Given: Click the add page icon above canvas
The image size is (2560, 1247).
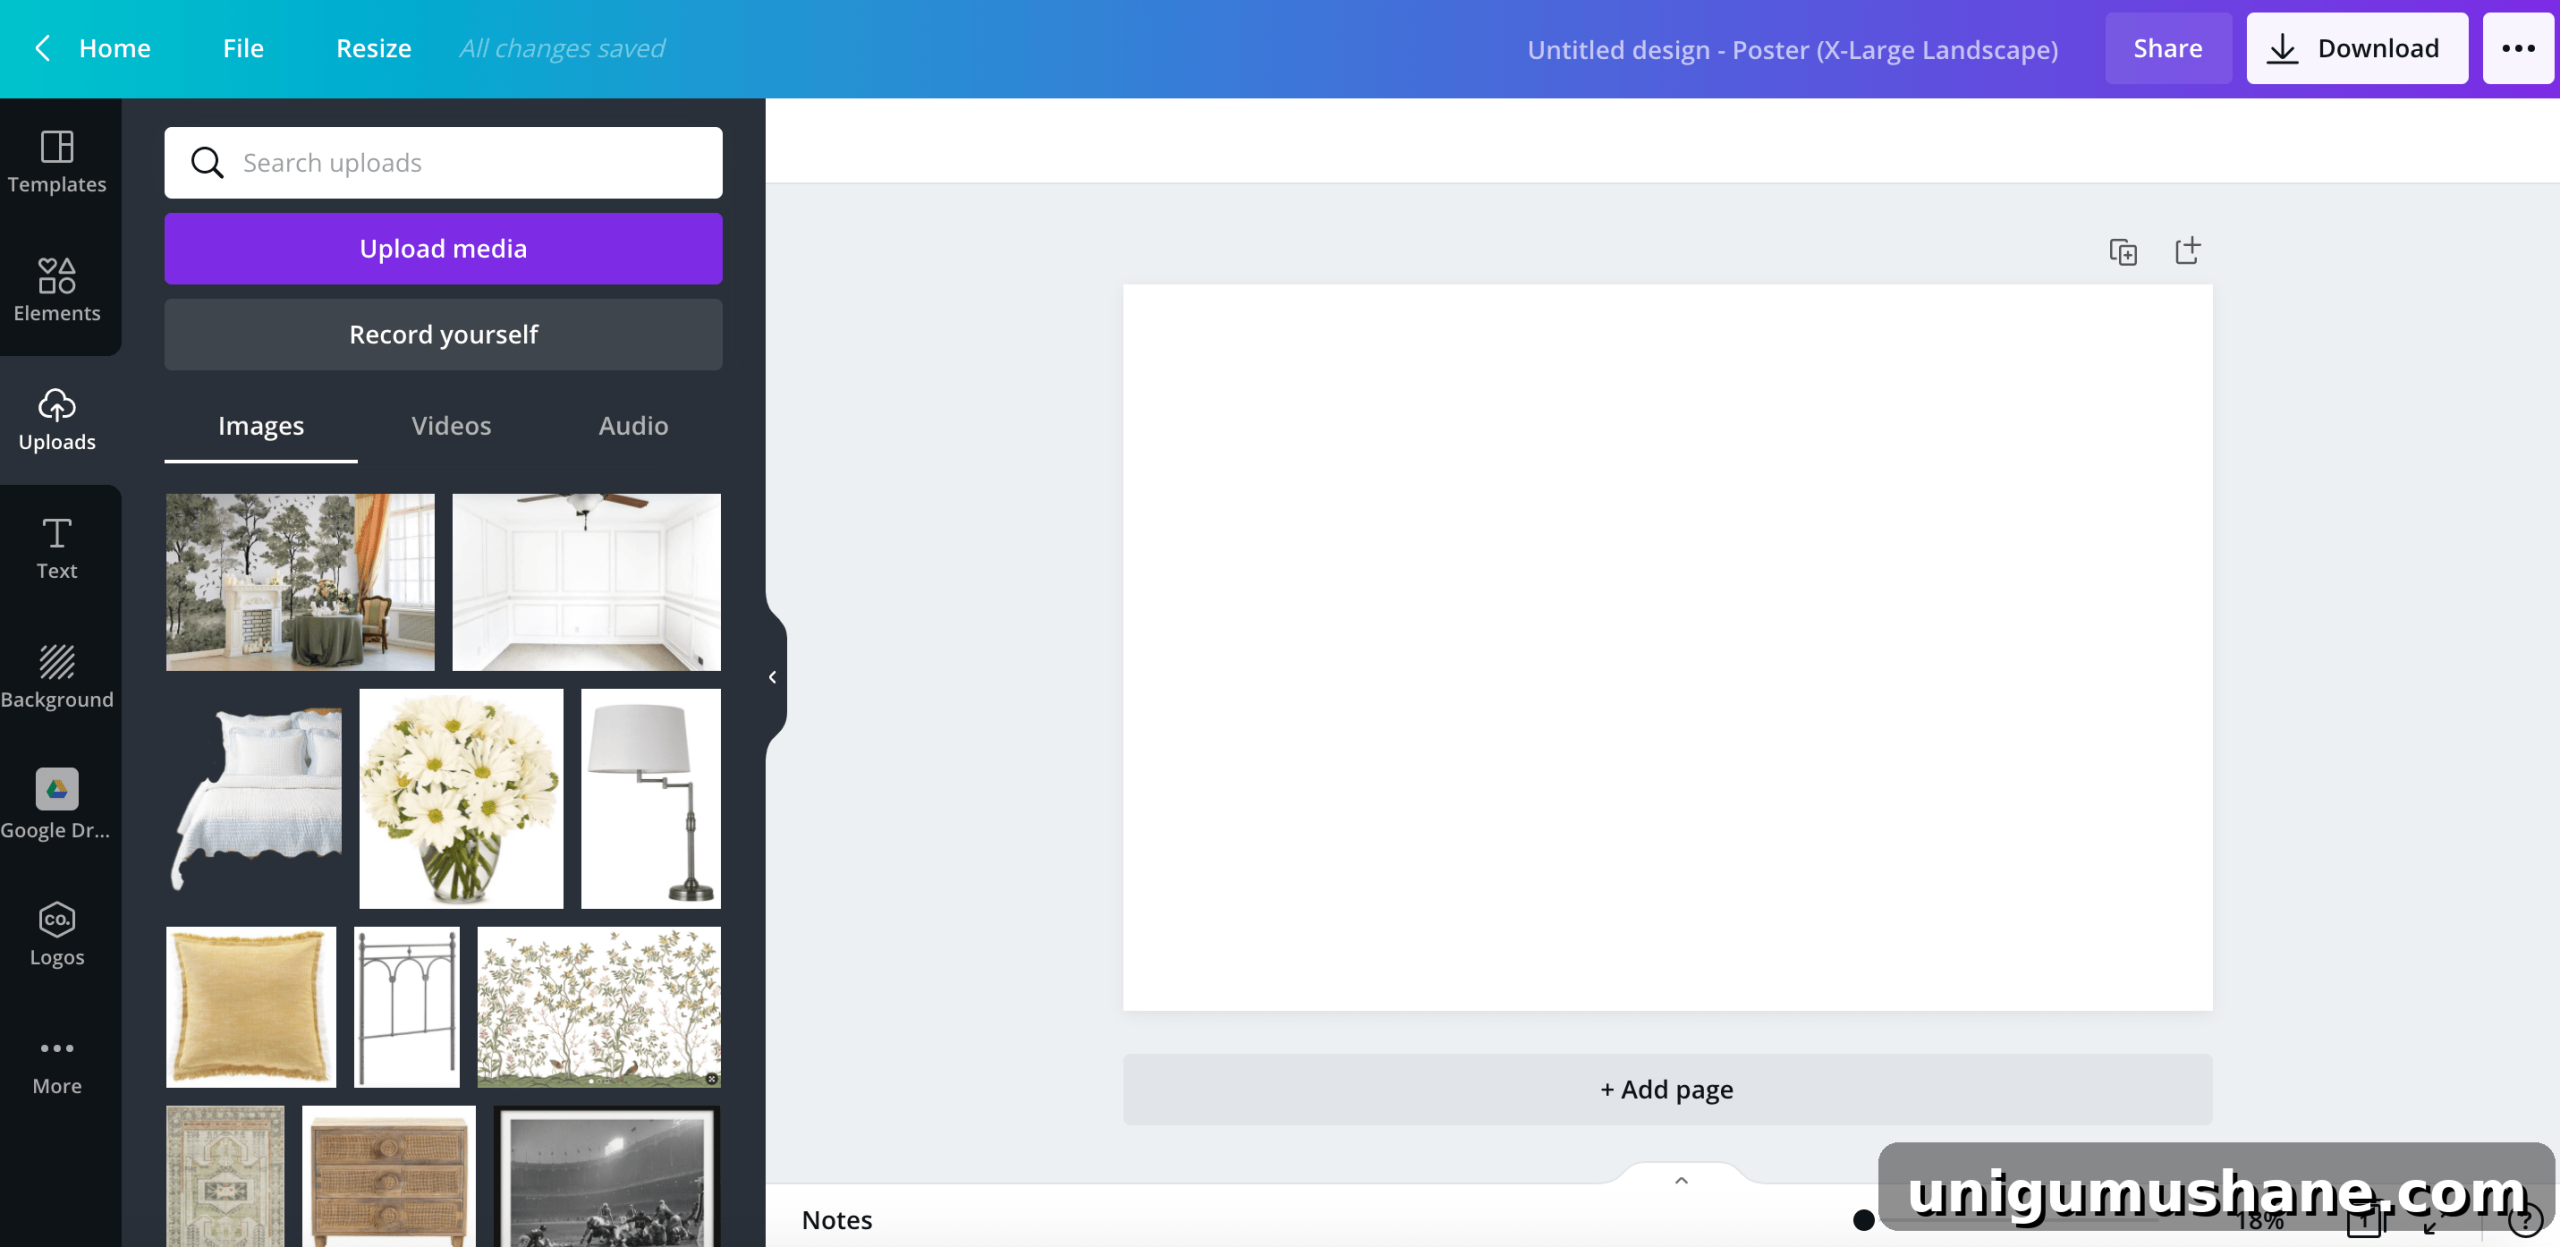Looking at the screenshot, I should coord(2188,250).
